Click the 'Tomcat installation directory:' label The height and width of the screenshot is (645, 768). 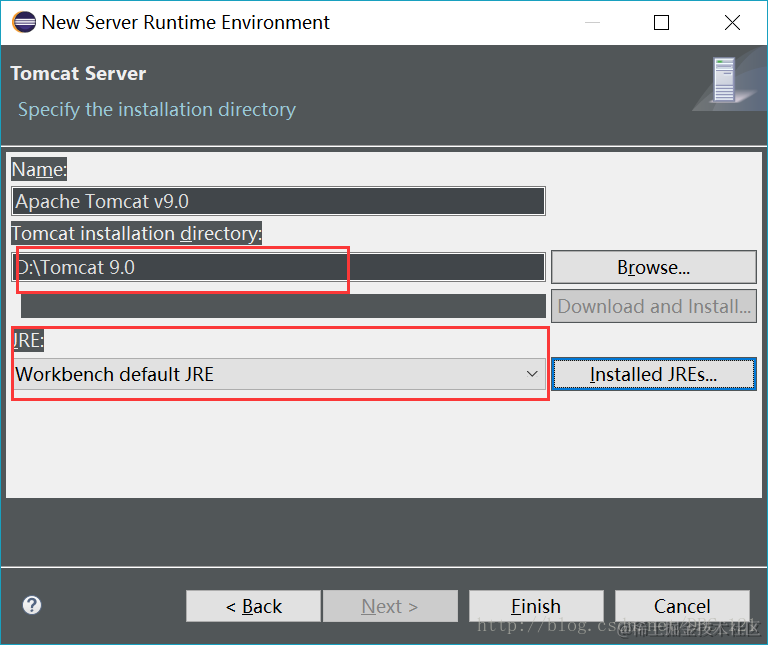[x=137, y=234]
